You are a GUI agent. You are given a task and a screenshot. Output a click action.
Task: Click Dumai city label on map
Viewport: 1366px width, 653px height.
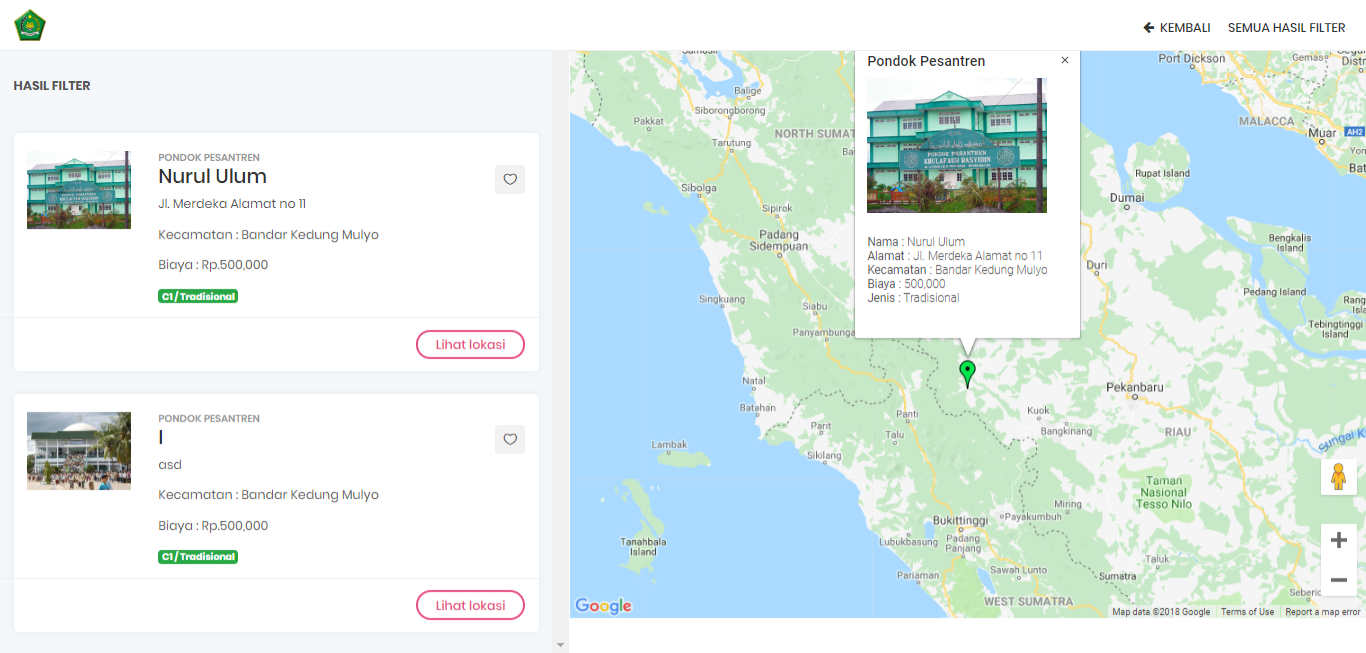(x=1127, y=198)
